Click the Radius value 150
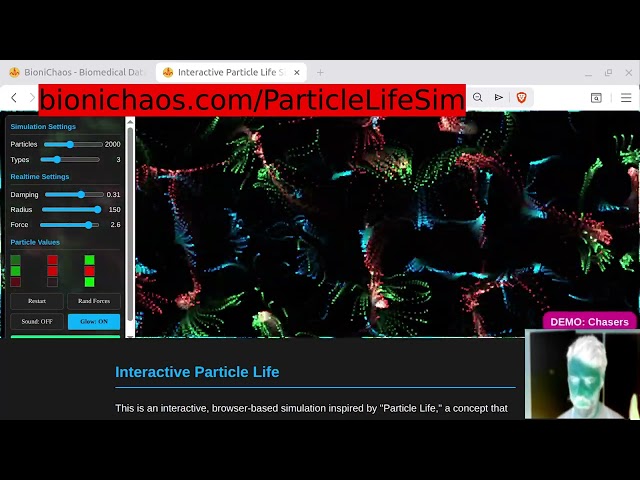This screenshot has width=640, height=480. pos(114,210)
